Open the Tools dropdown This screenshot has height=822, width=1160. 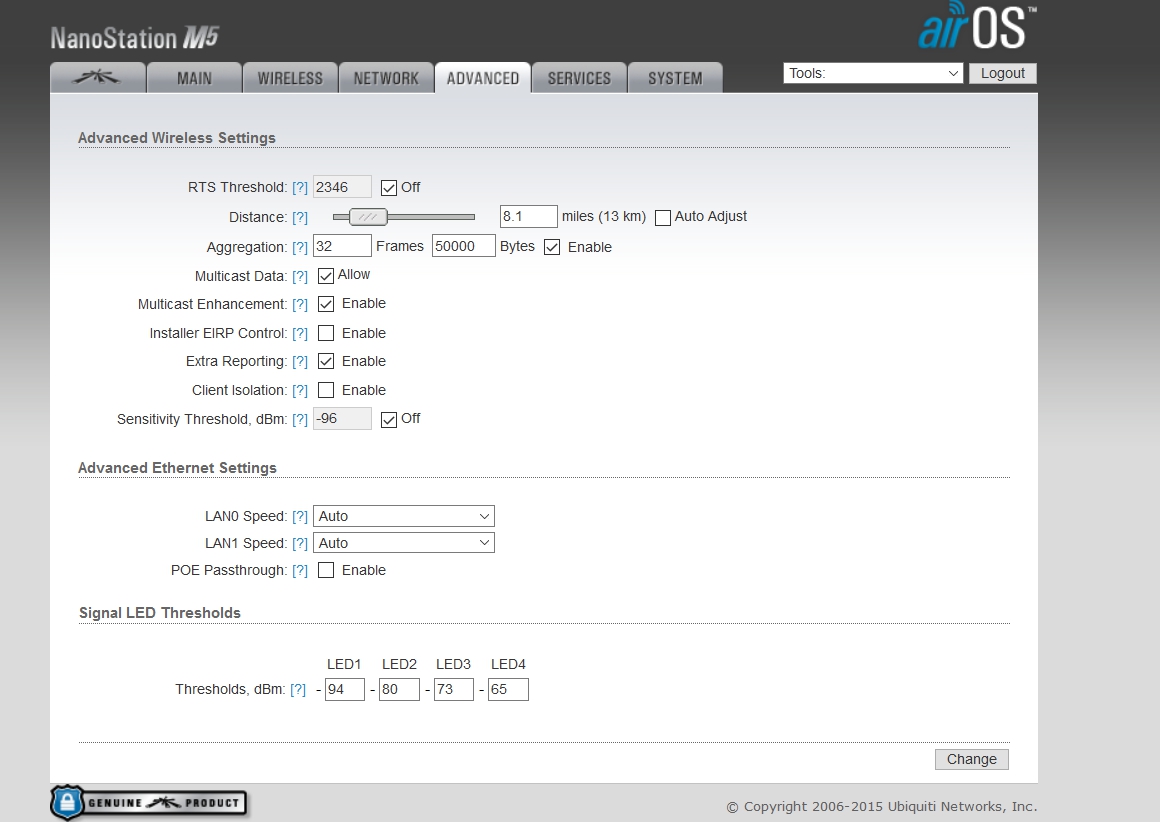tap(873, 73)
